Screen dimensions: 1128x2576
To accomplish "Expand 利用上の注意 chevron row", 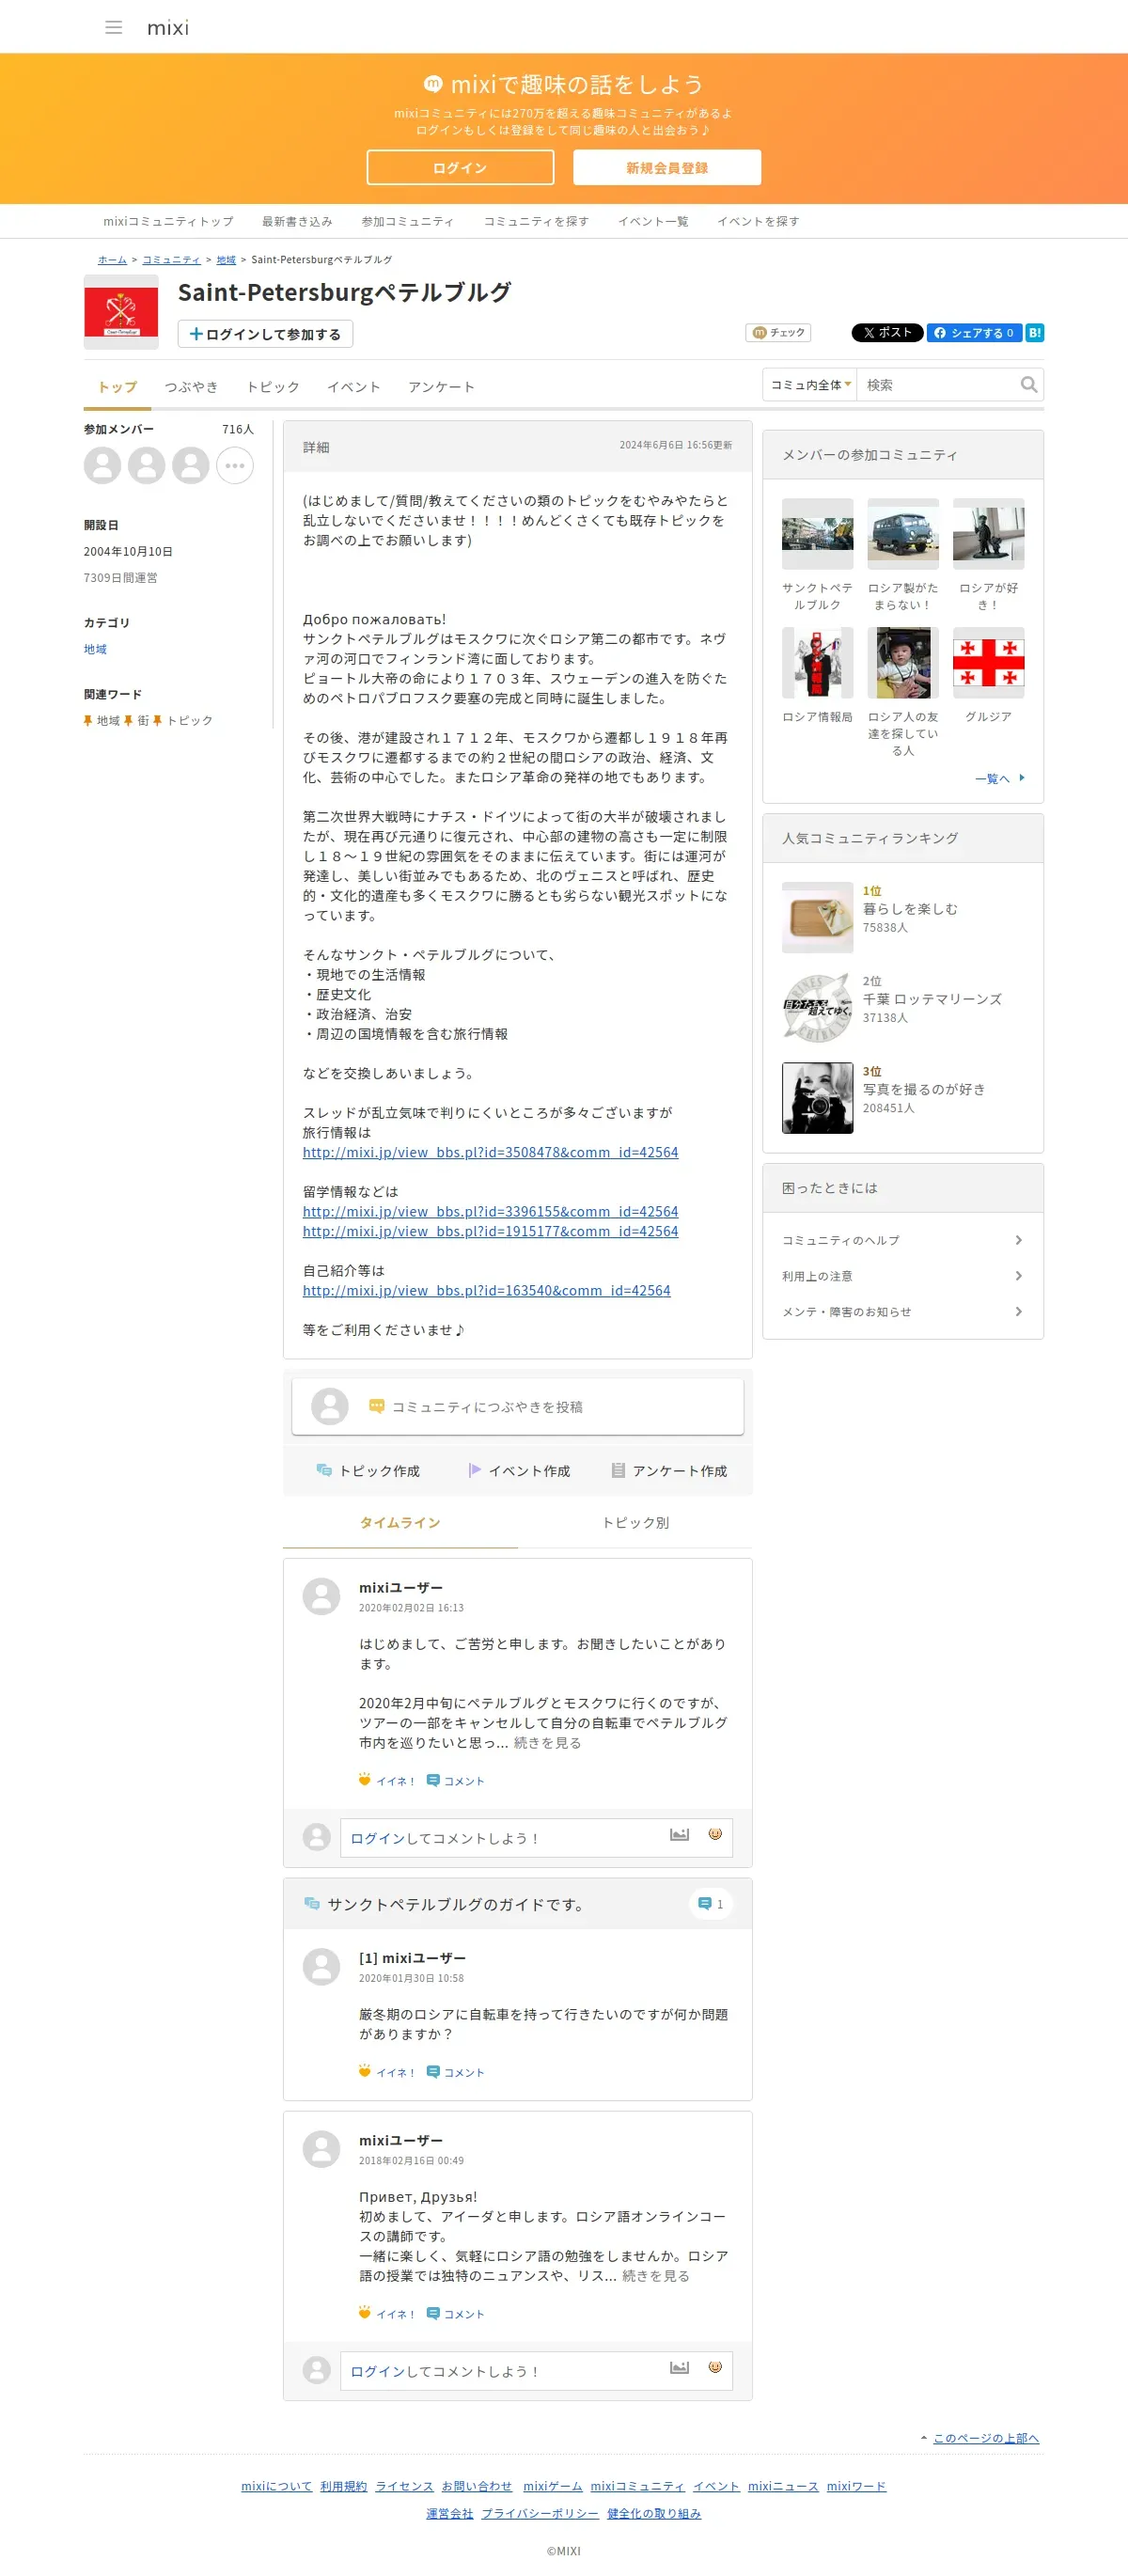I will (903, 1276).
